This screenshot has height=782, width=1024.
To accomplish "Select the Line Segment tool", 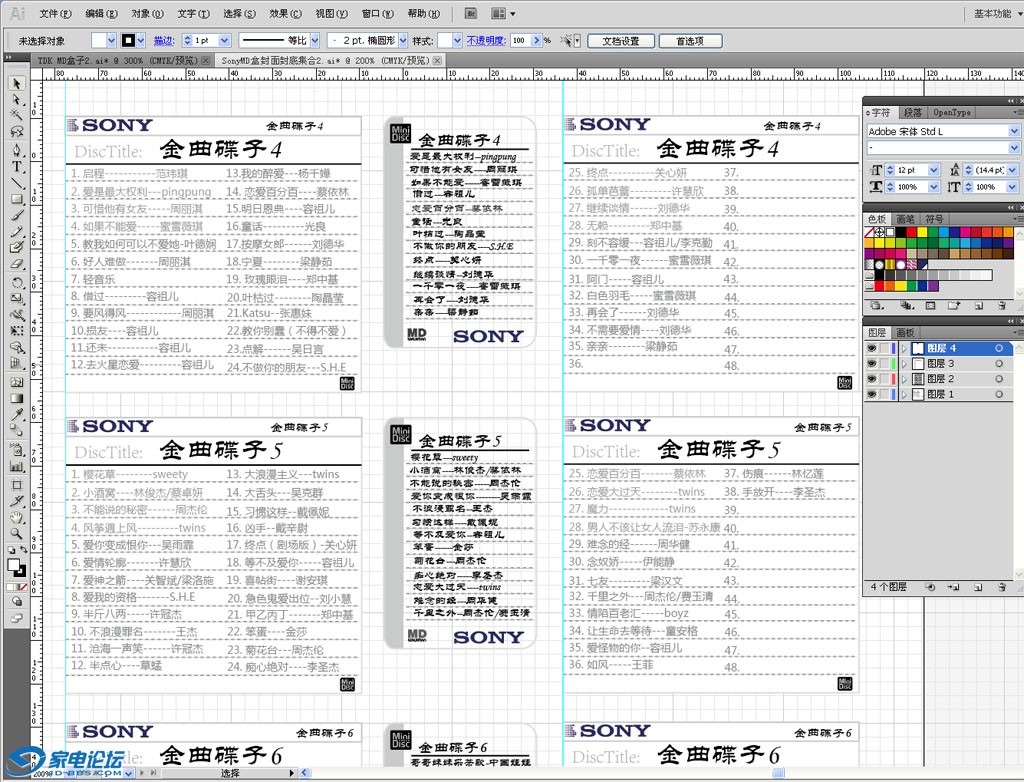I will coord(17,183).
